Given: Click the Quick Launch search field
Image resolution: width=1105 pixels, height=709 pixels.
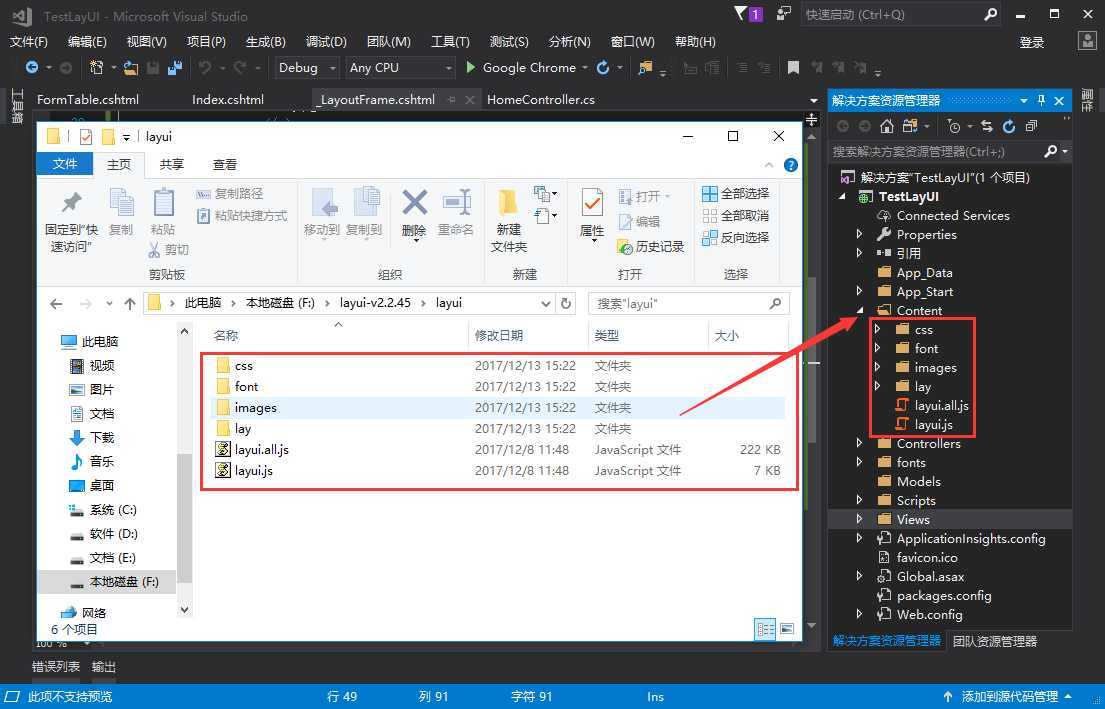Looking at the screenshot, I should click(x=900, y=15).
